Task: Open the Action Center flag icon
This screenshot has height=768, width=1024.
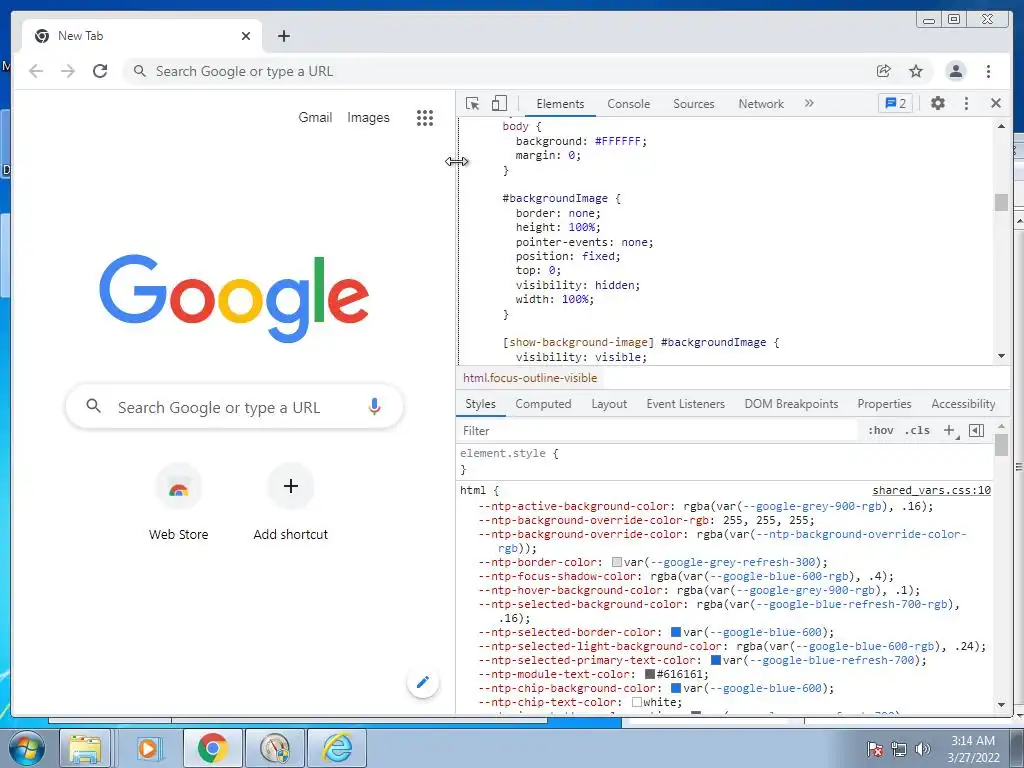Action: 875,749
